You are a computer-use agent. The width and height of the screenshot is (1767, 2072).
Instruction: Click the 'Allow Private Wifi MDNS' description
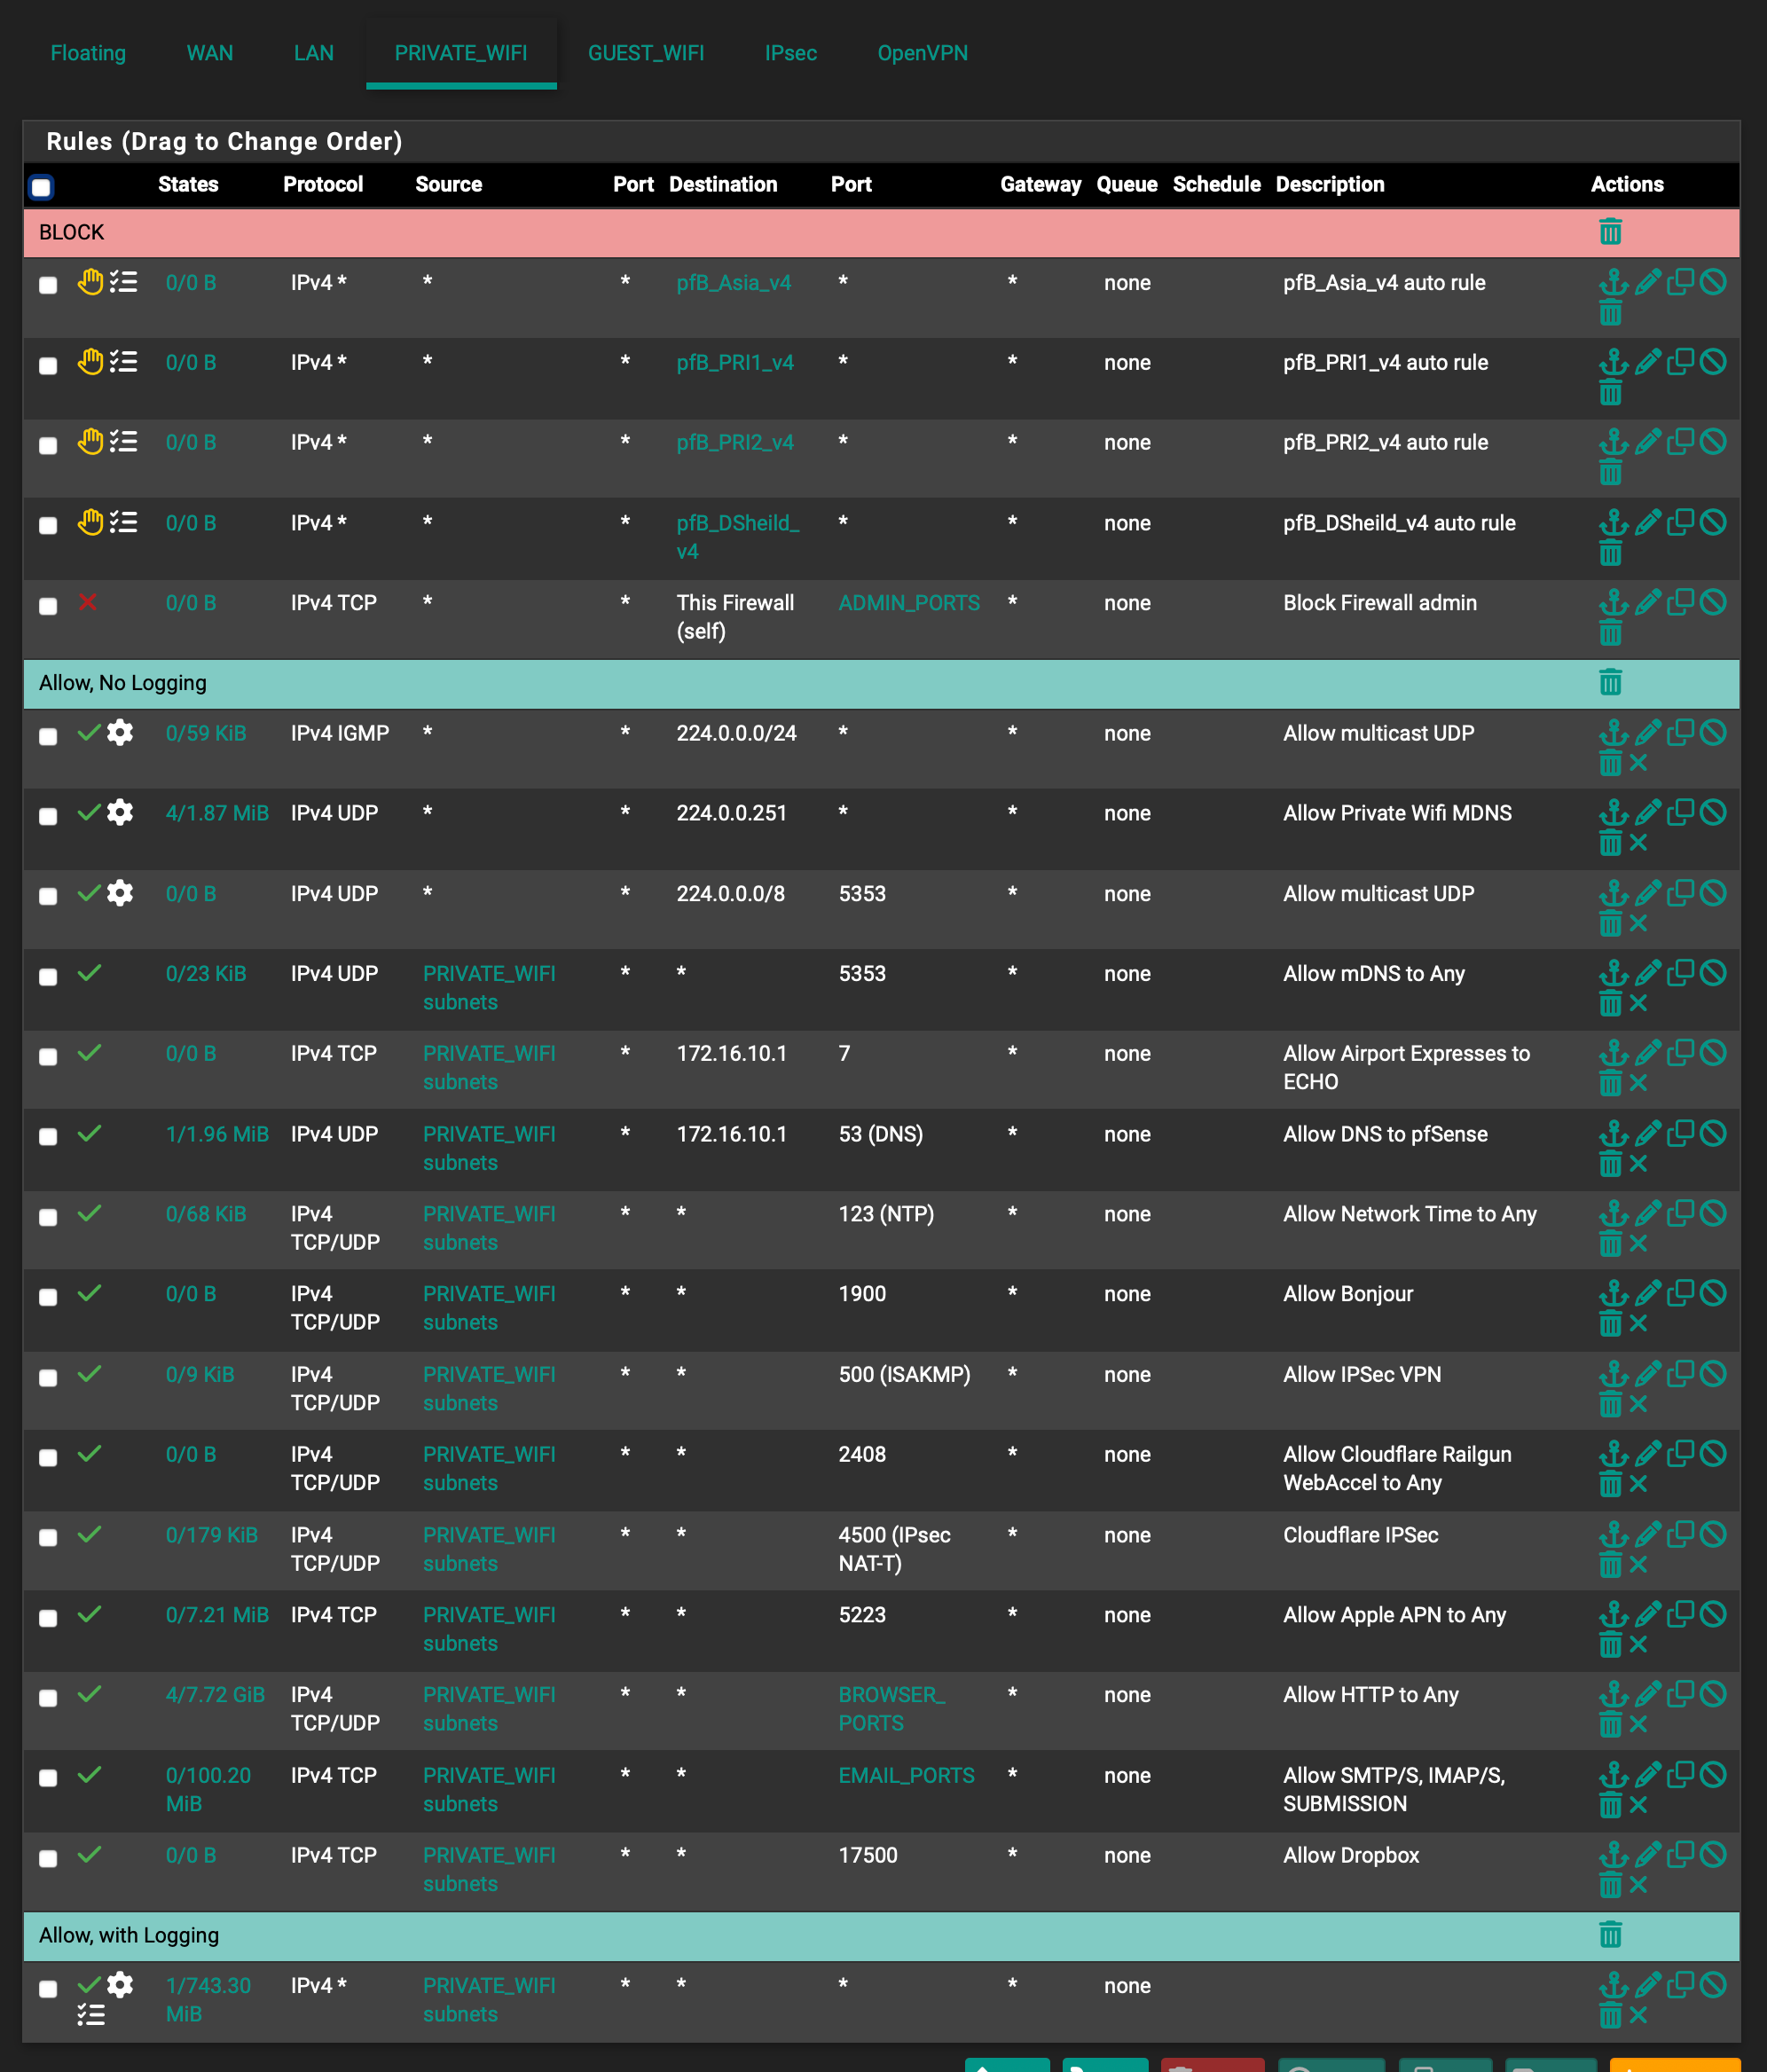(1397, 813)
